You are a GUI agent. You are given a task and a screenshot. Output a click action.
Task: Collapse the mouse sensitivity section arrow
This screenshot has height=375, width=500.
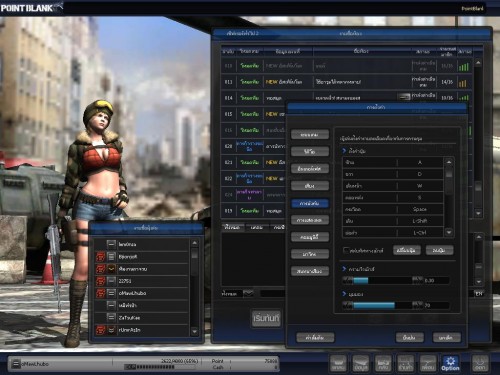(x=344, y=268)
